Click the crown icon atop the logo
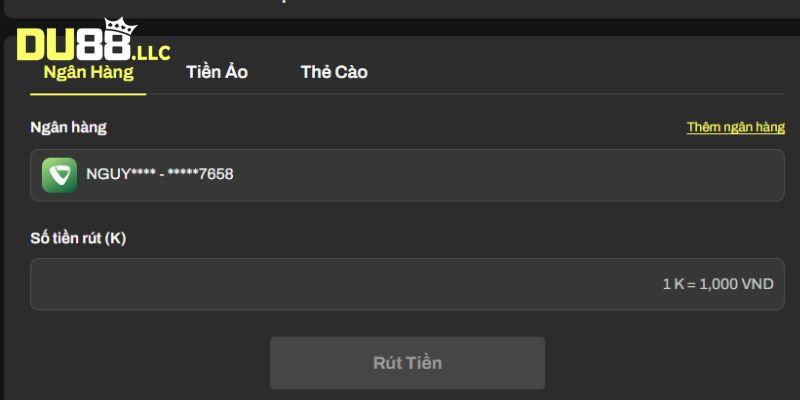 pos(120,27)
